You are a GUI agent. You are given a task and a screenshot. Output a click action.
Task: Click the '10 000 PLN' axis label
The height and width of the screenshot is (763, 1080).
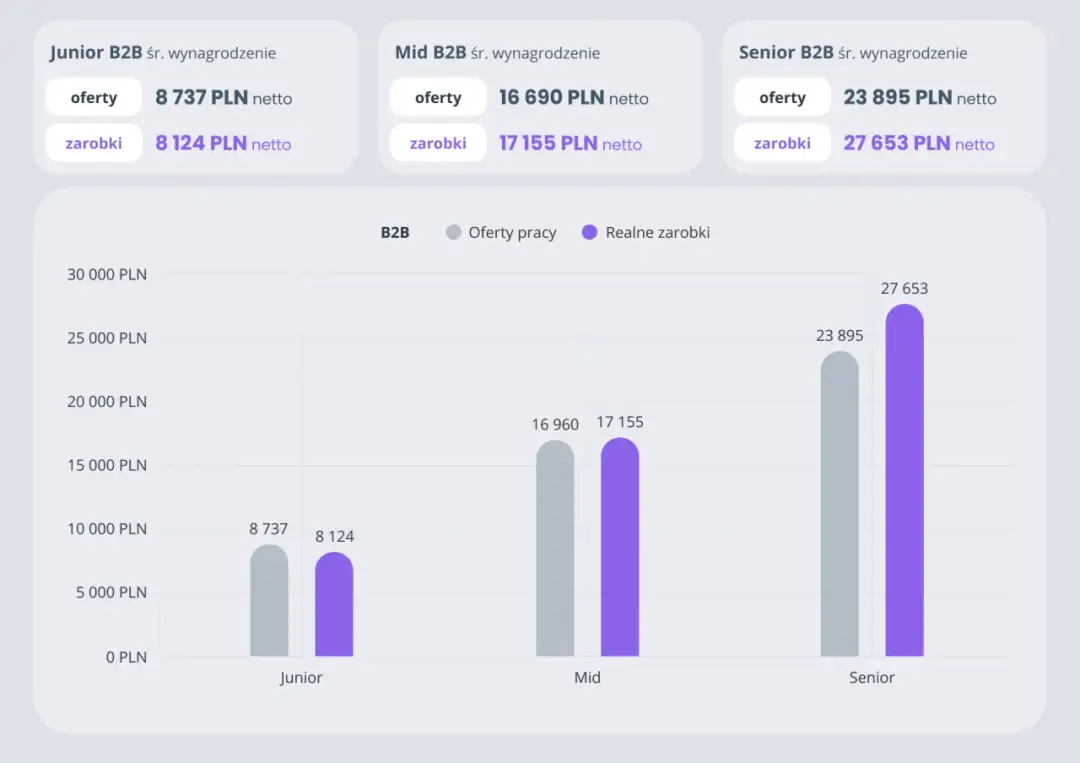(x=107, y=529)
